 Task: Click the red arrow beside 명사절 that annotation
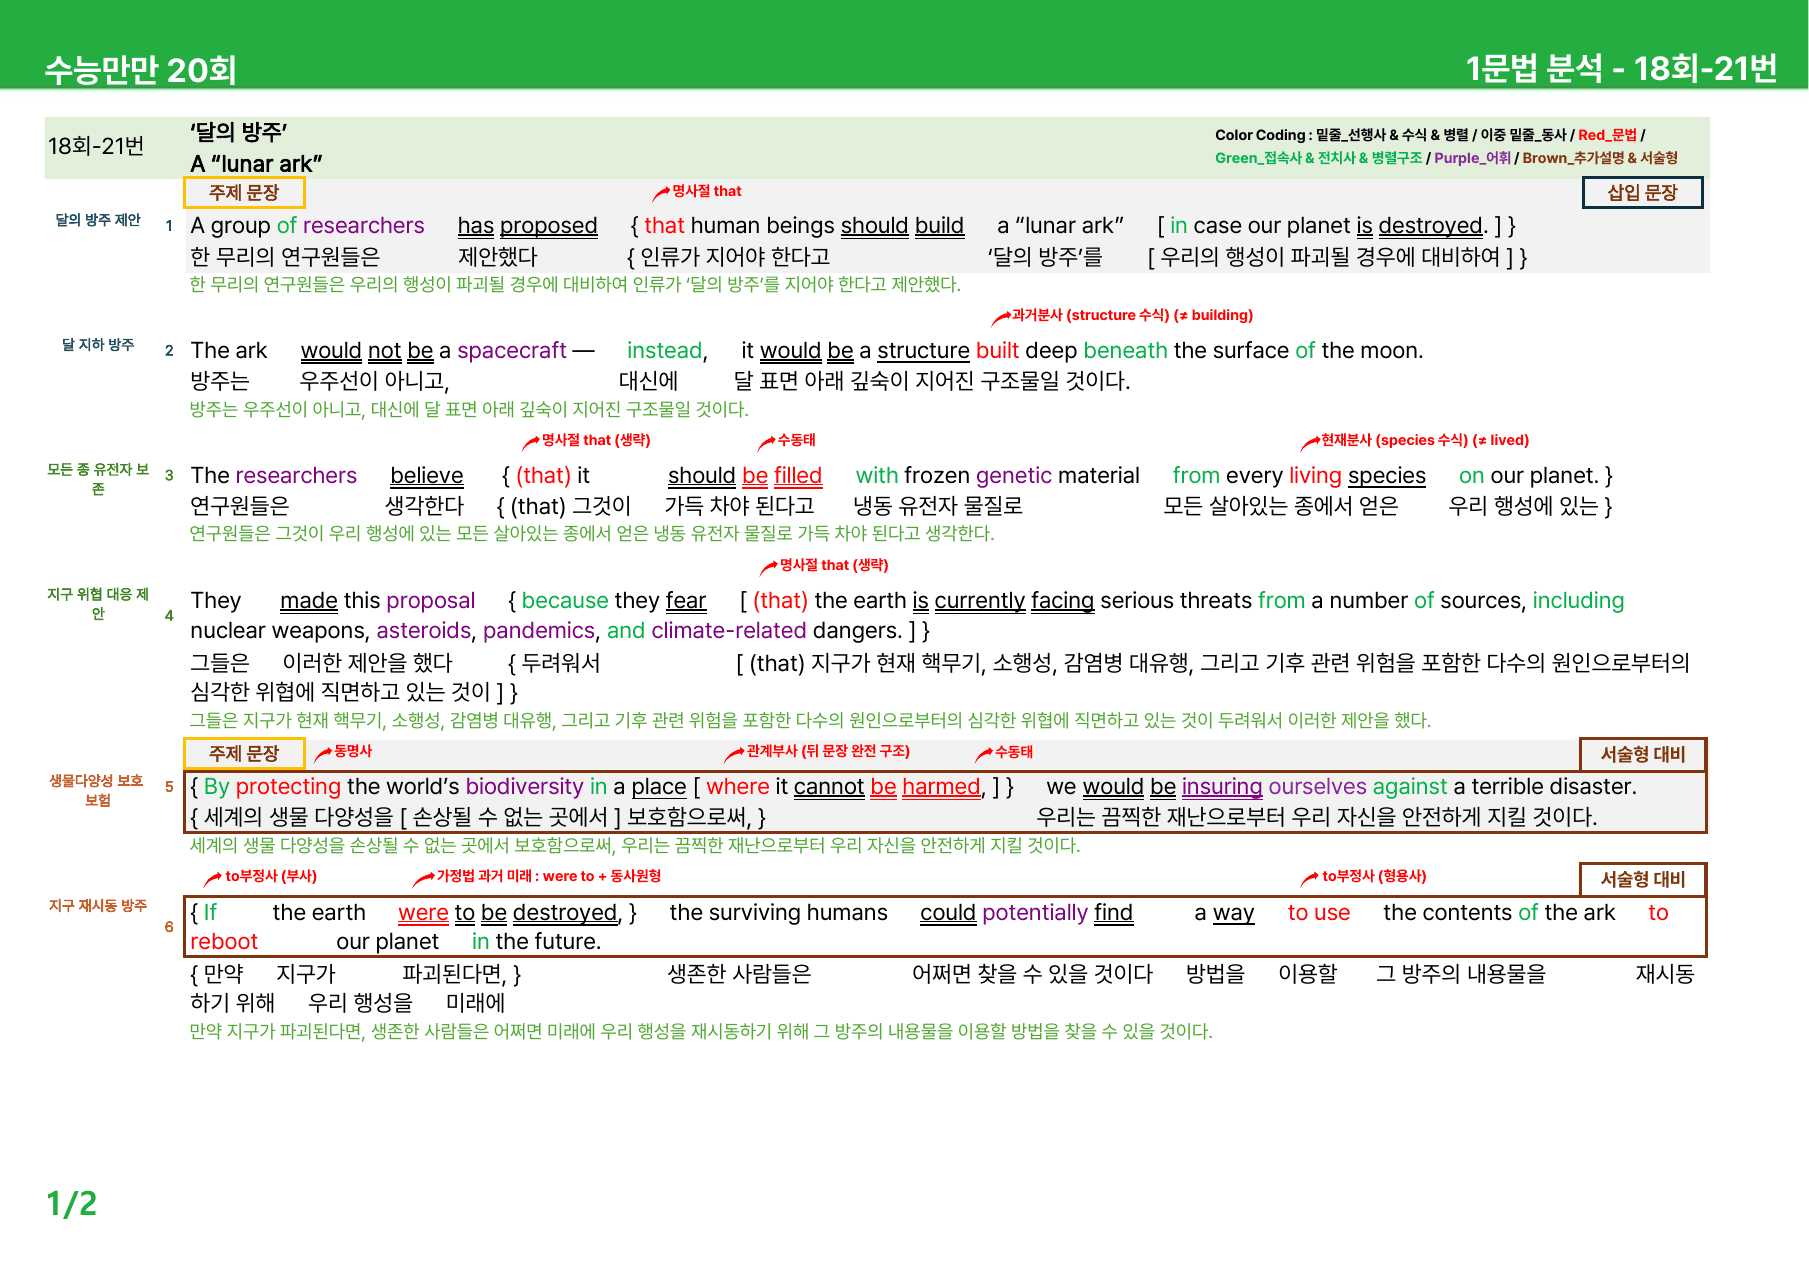[661, 192]
